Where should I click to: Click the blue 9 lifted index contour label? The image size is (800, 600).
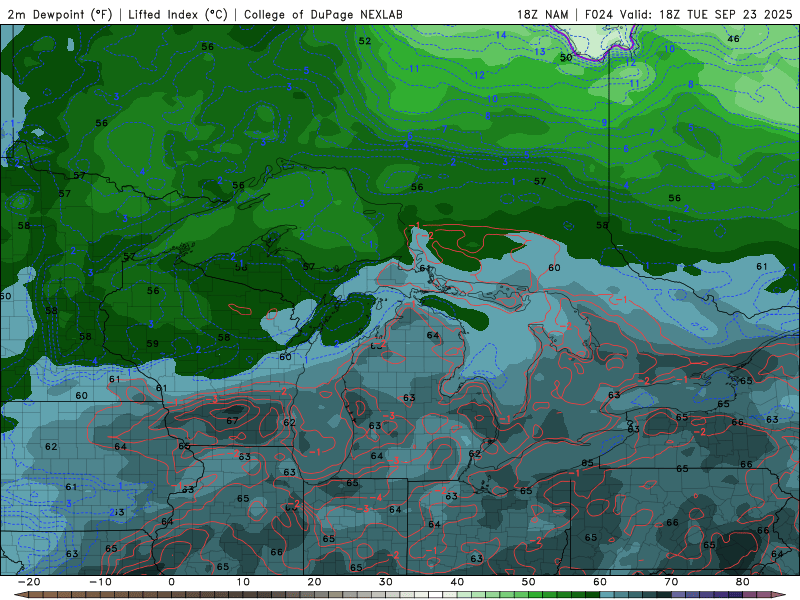(605, 122)
